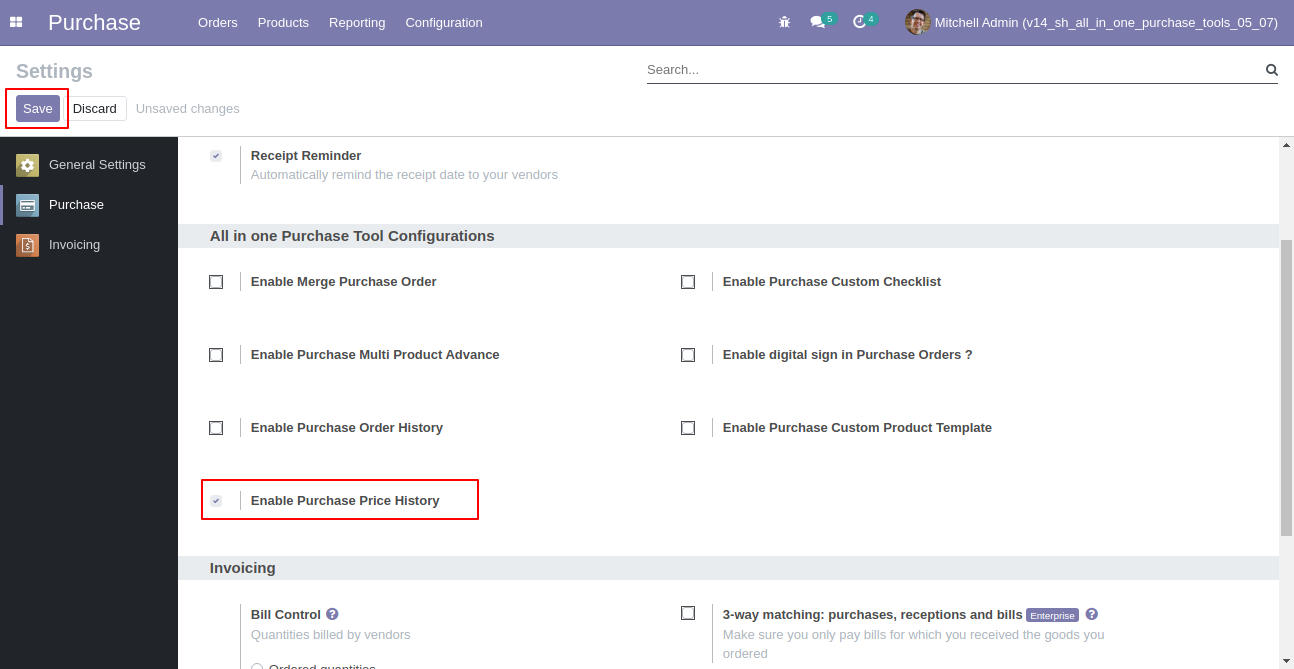Open the conversations chat icon

(817, 22)
